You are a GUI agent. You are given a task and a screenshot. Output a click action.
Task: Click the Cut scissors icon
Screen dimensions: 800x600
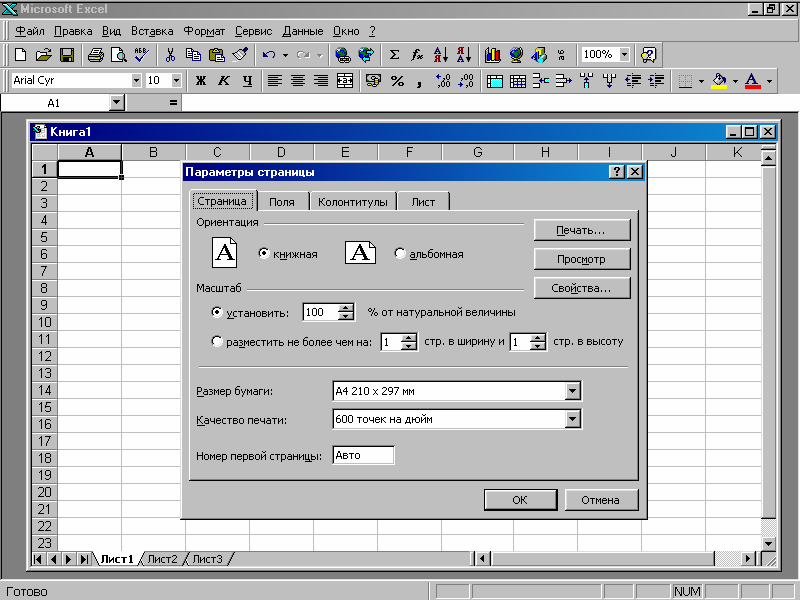(170, 55)
